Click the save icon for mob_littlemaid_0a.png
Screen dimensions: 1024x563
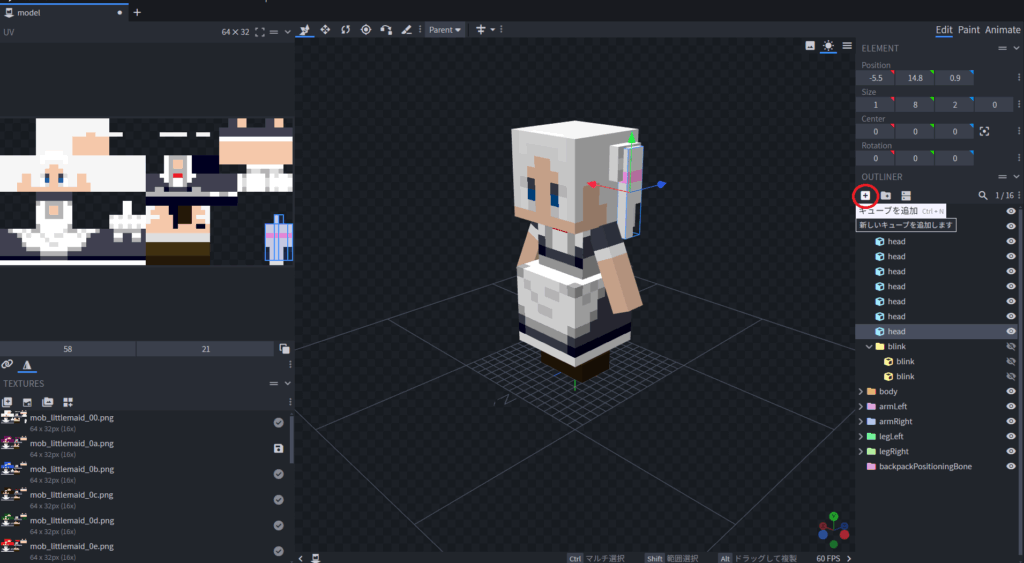tap(279, 448)
